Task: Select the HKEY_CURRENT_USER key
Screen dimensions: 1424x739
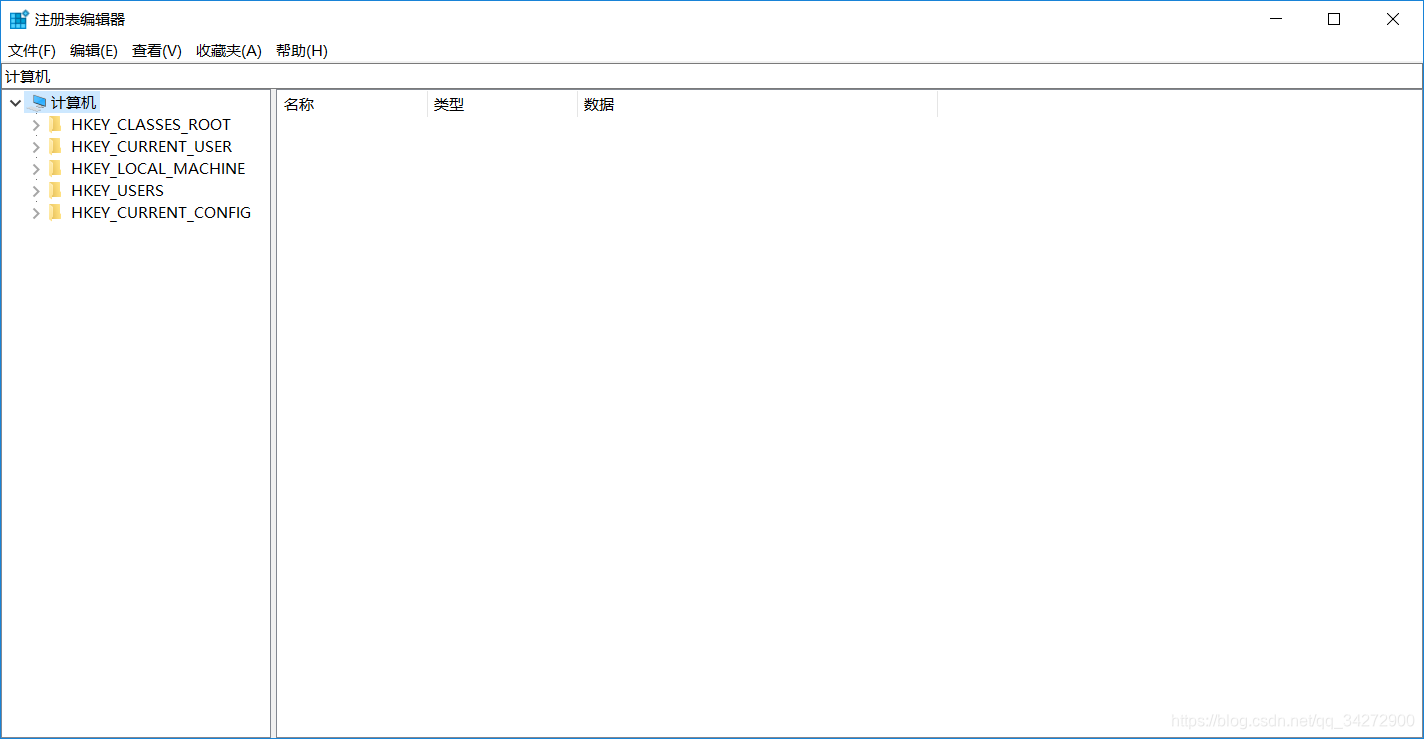Action: [x=152, y=147]
